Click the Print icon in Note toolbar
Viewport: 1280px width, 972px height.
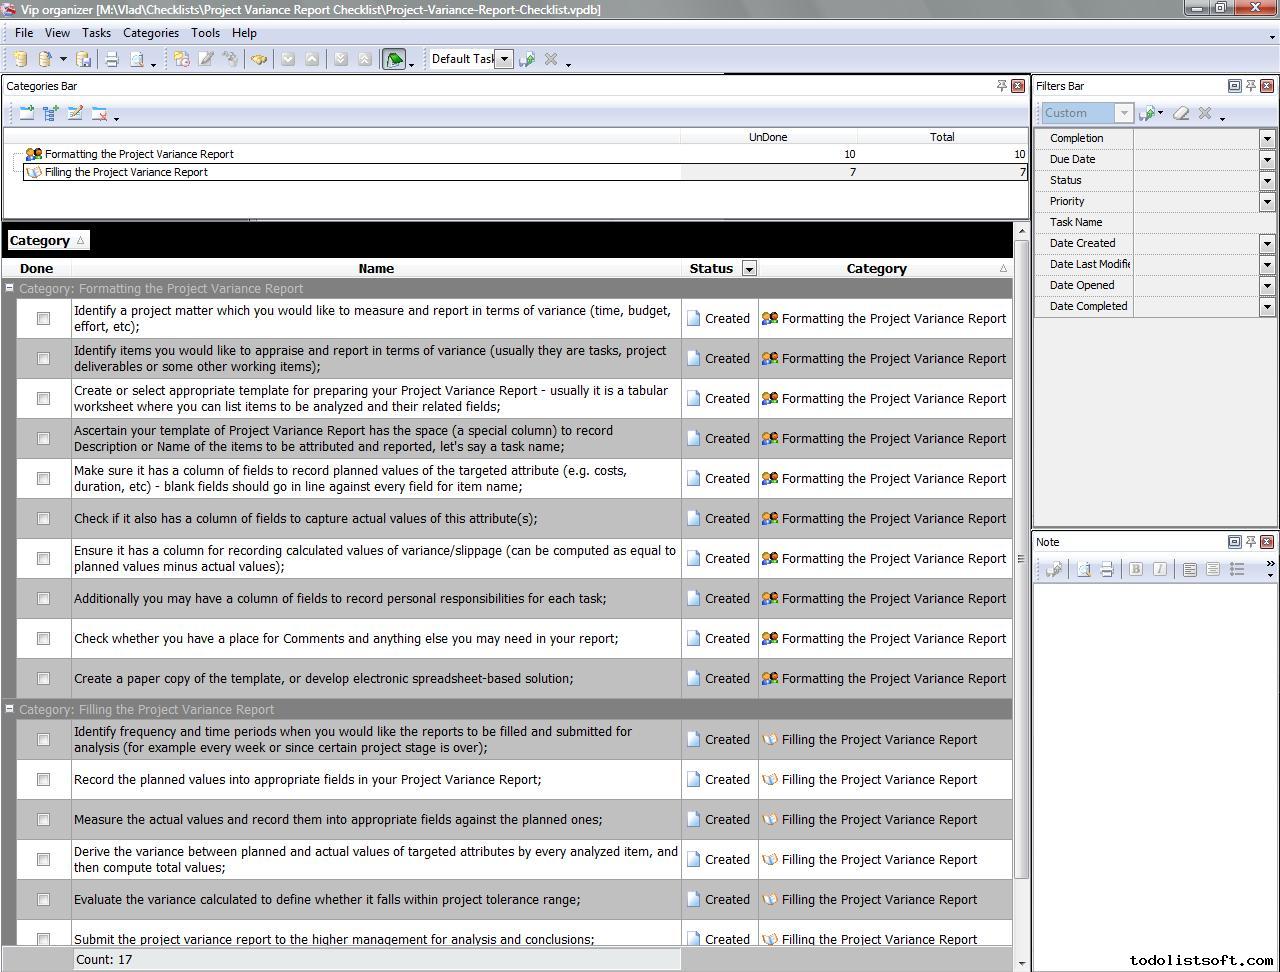pos(1107,570)
